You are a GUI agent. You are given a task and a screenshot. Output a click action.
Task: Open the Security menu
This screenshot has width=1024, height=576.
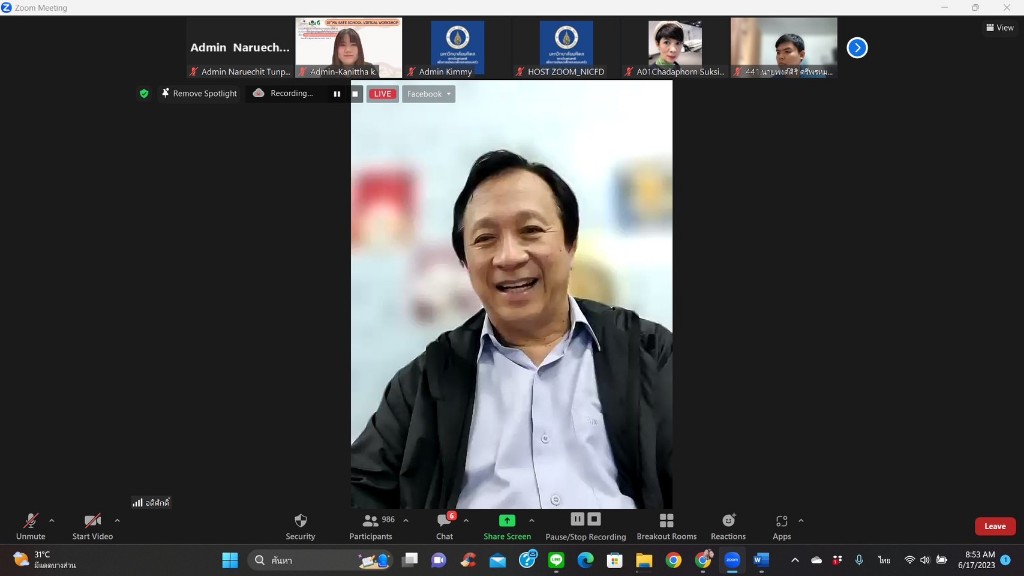coord(300,526)
